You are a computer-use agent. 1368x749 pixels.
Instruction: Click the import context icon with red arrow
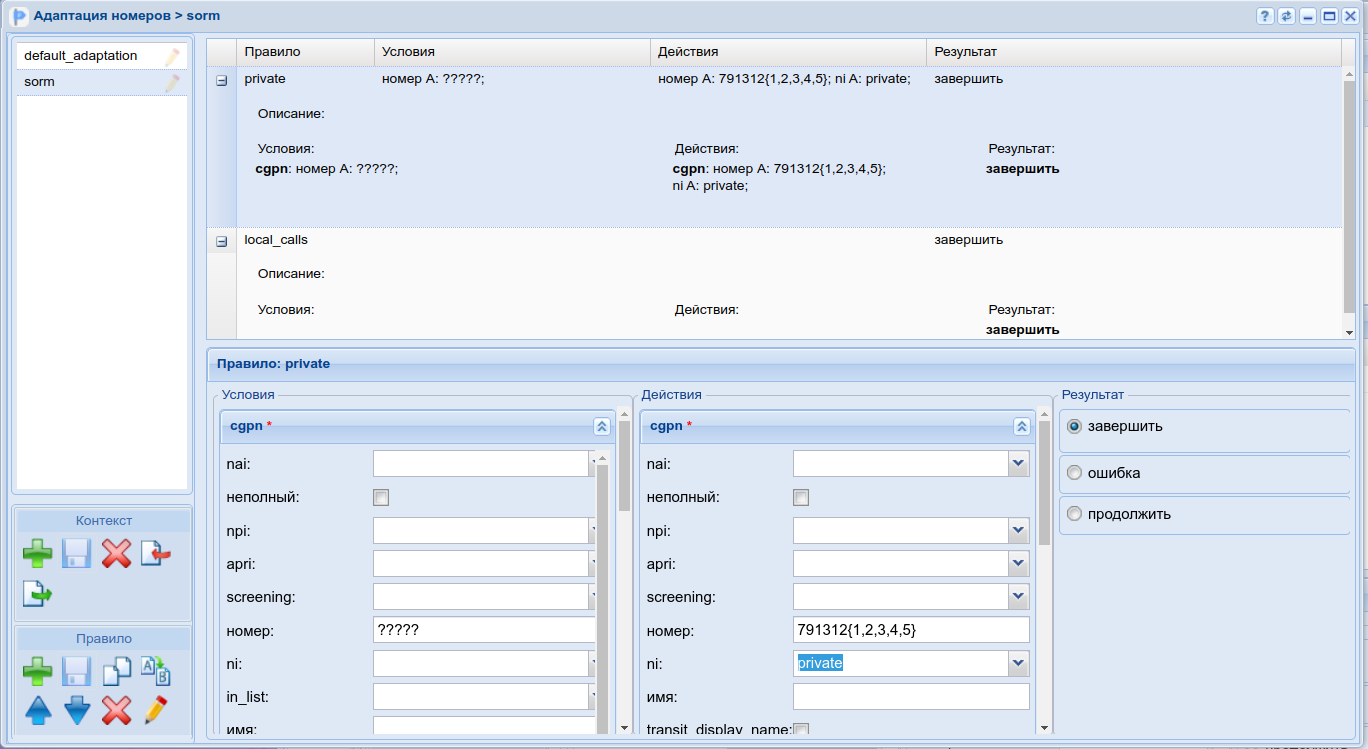155,553
